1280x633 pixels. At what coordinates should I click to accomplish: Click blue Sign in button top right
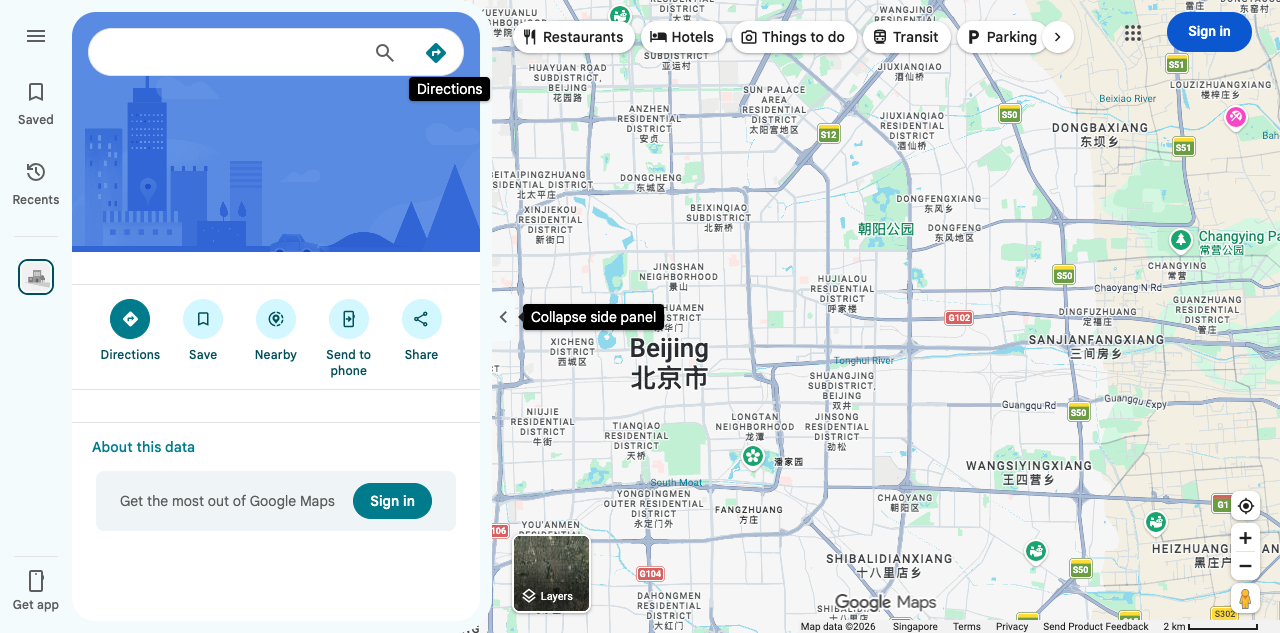(x=1209, y=32)
